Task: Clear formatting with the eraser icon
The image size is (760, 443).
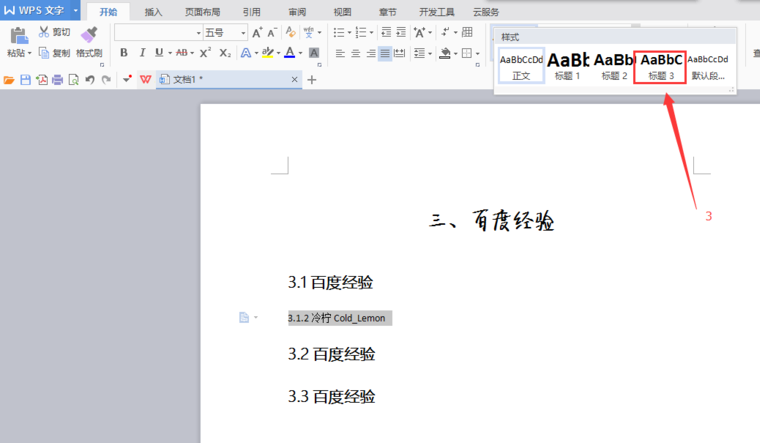Action: tap(291, 32)
